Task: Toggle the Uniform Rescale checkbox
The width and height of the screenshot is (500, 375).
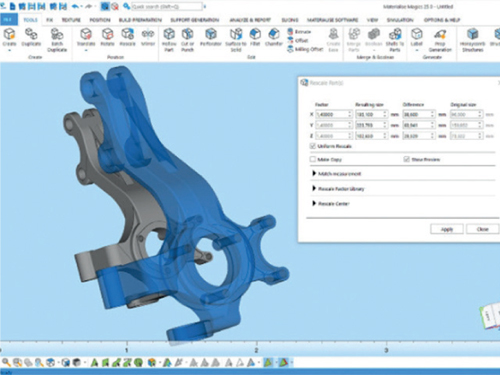Action: click(x=313, y=146)
